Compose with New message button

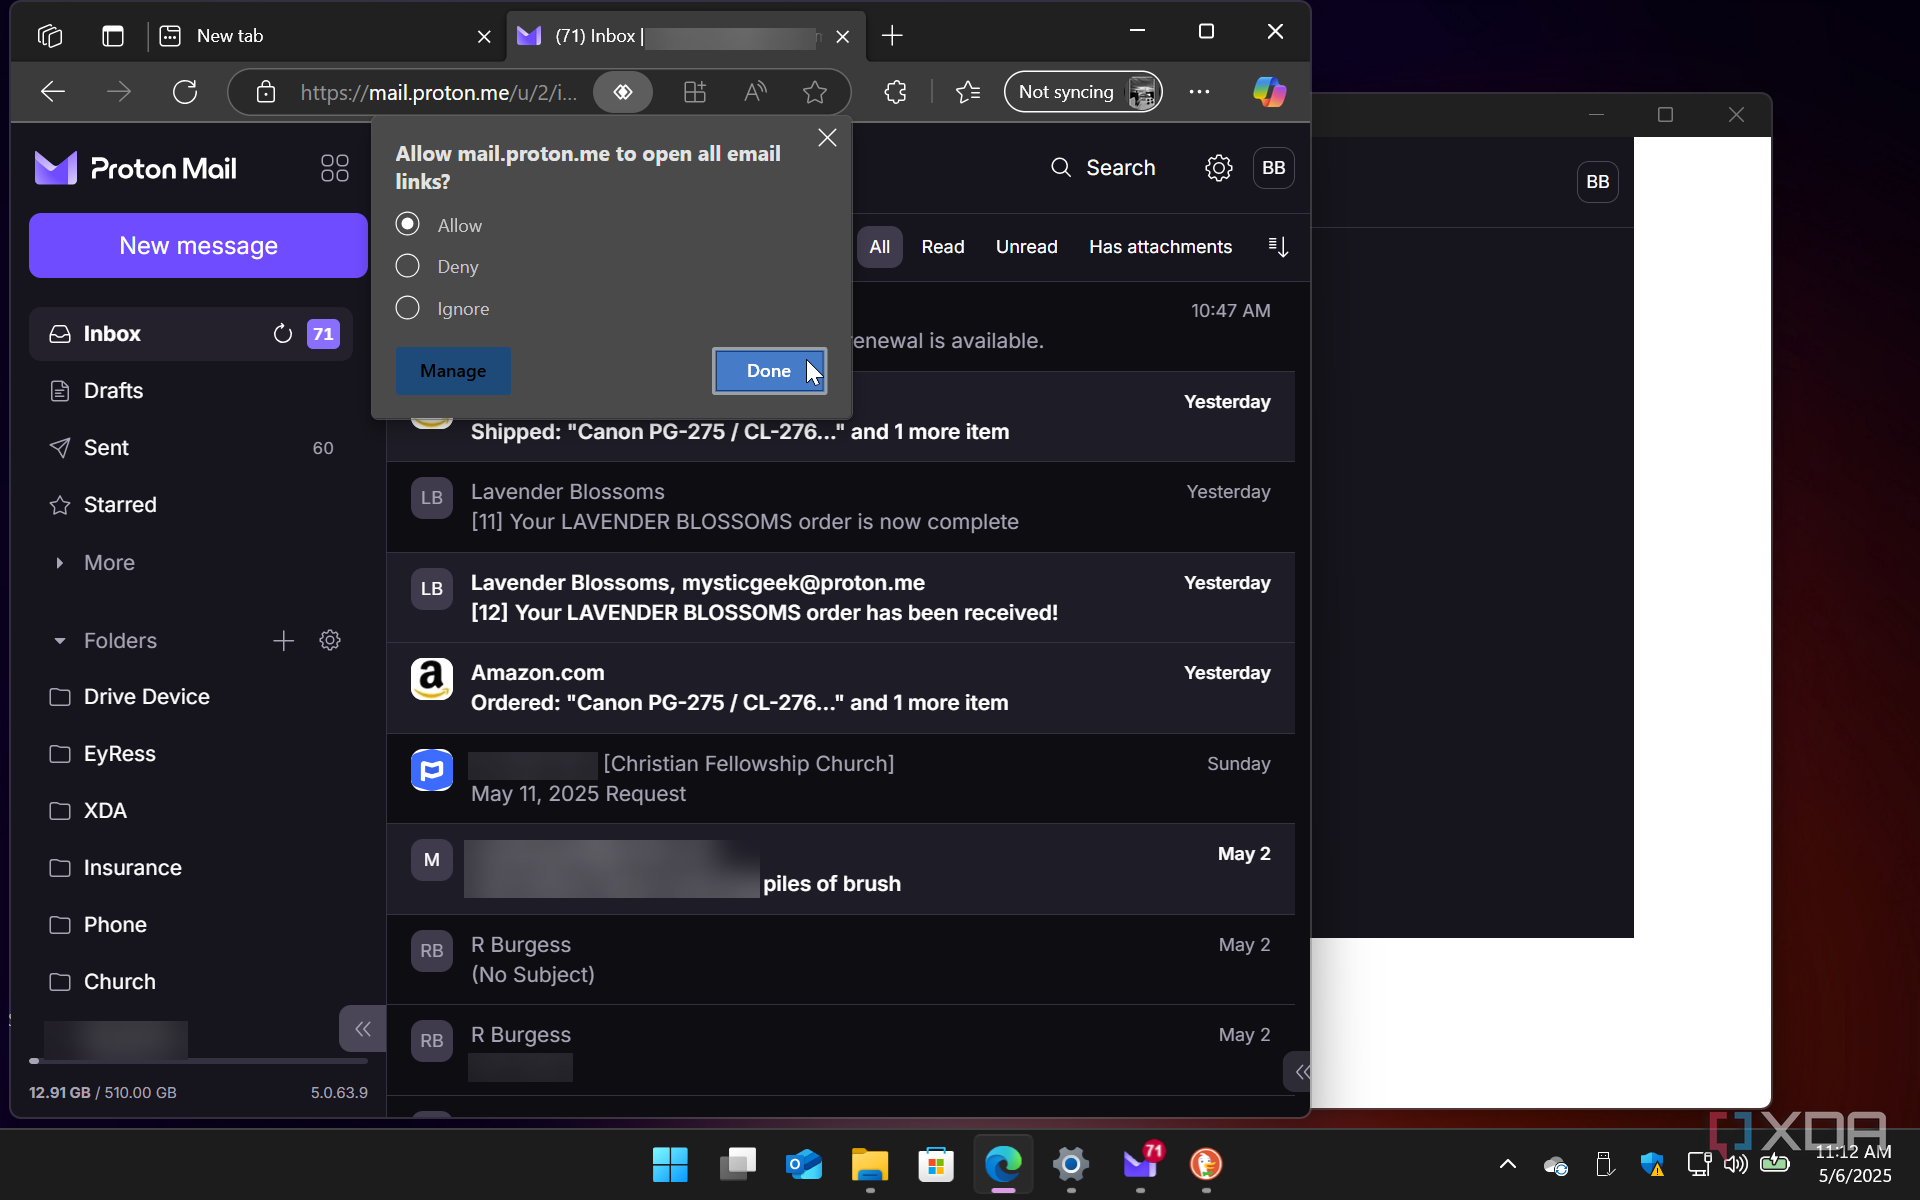tap(198, 246)
